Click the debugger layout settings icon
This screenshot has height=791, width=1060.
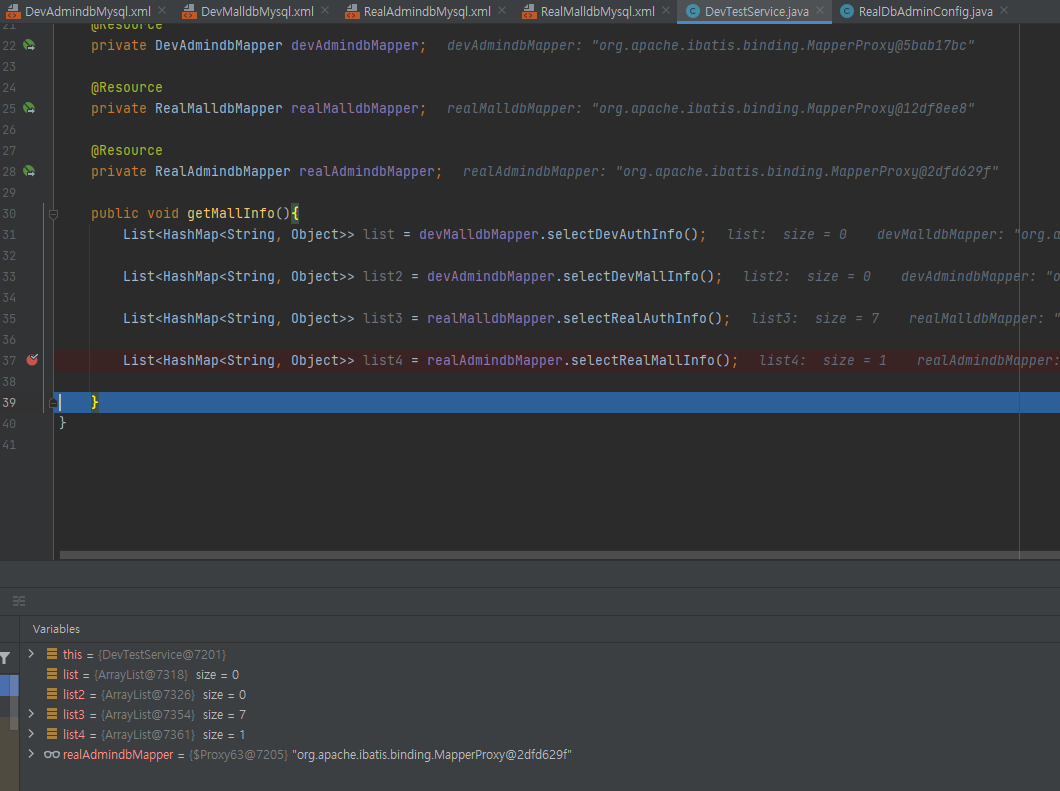(19, 601)
